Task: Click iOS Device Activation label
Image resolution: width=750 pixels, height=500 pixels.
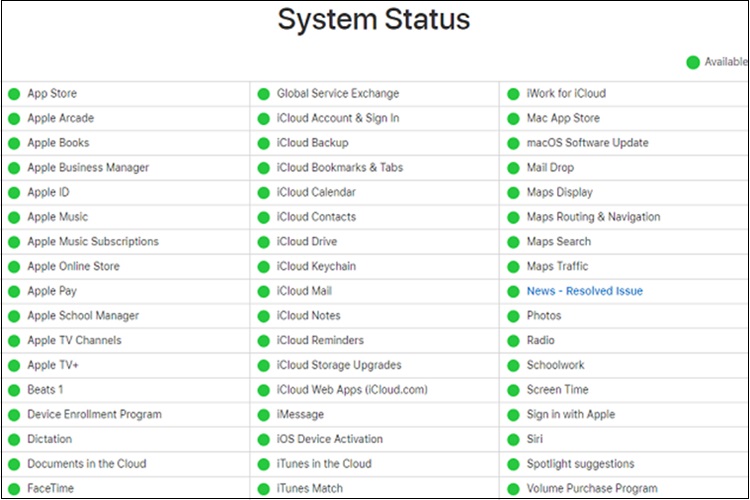Action: point(330,439)
